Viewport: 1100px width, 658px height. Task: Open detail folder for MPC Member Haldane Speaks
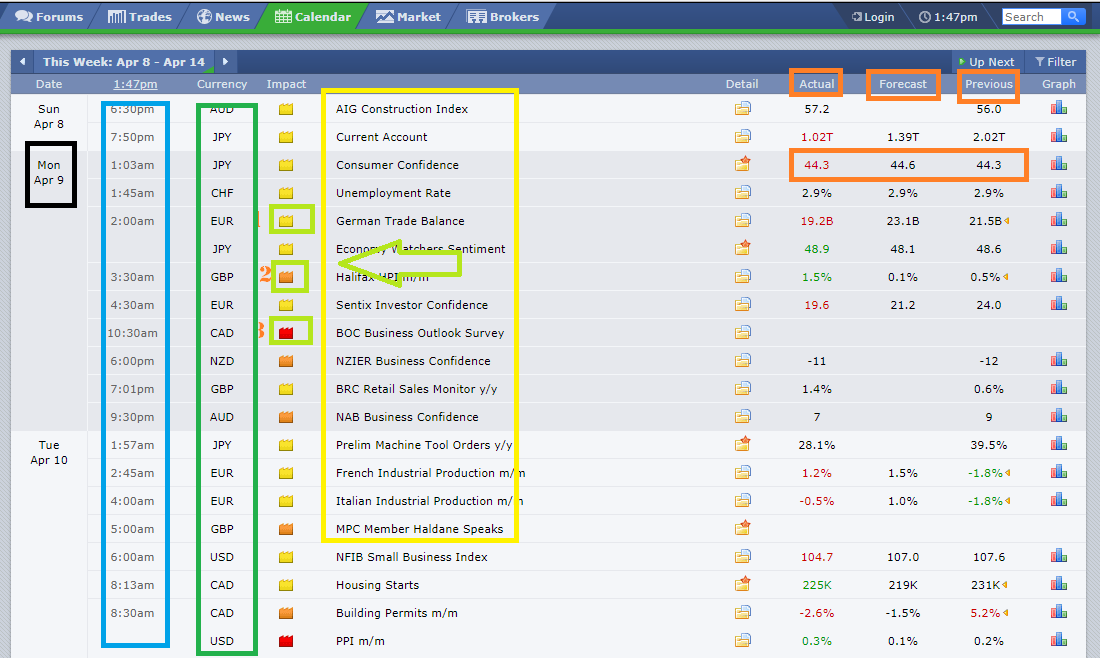tap(742, 528)
